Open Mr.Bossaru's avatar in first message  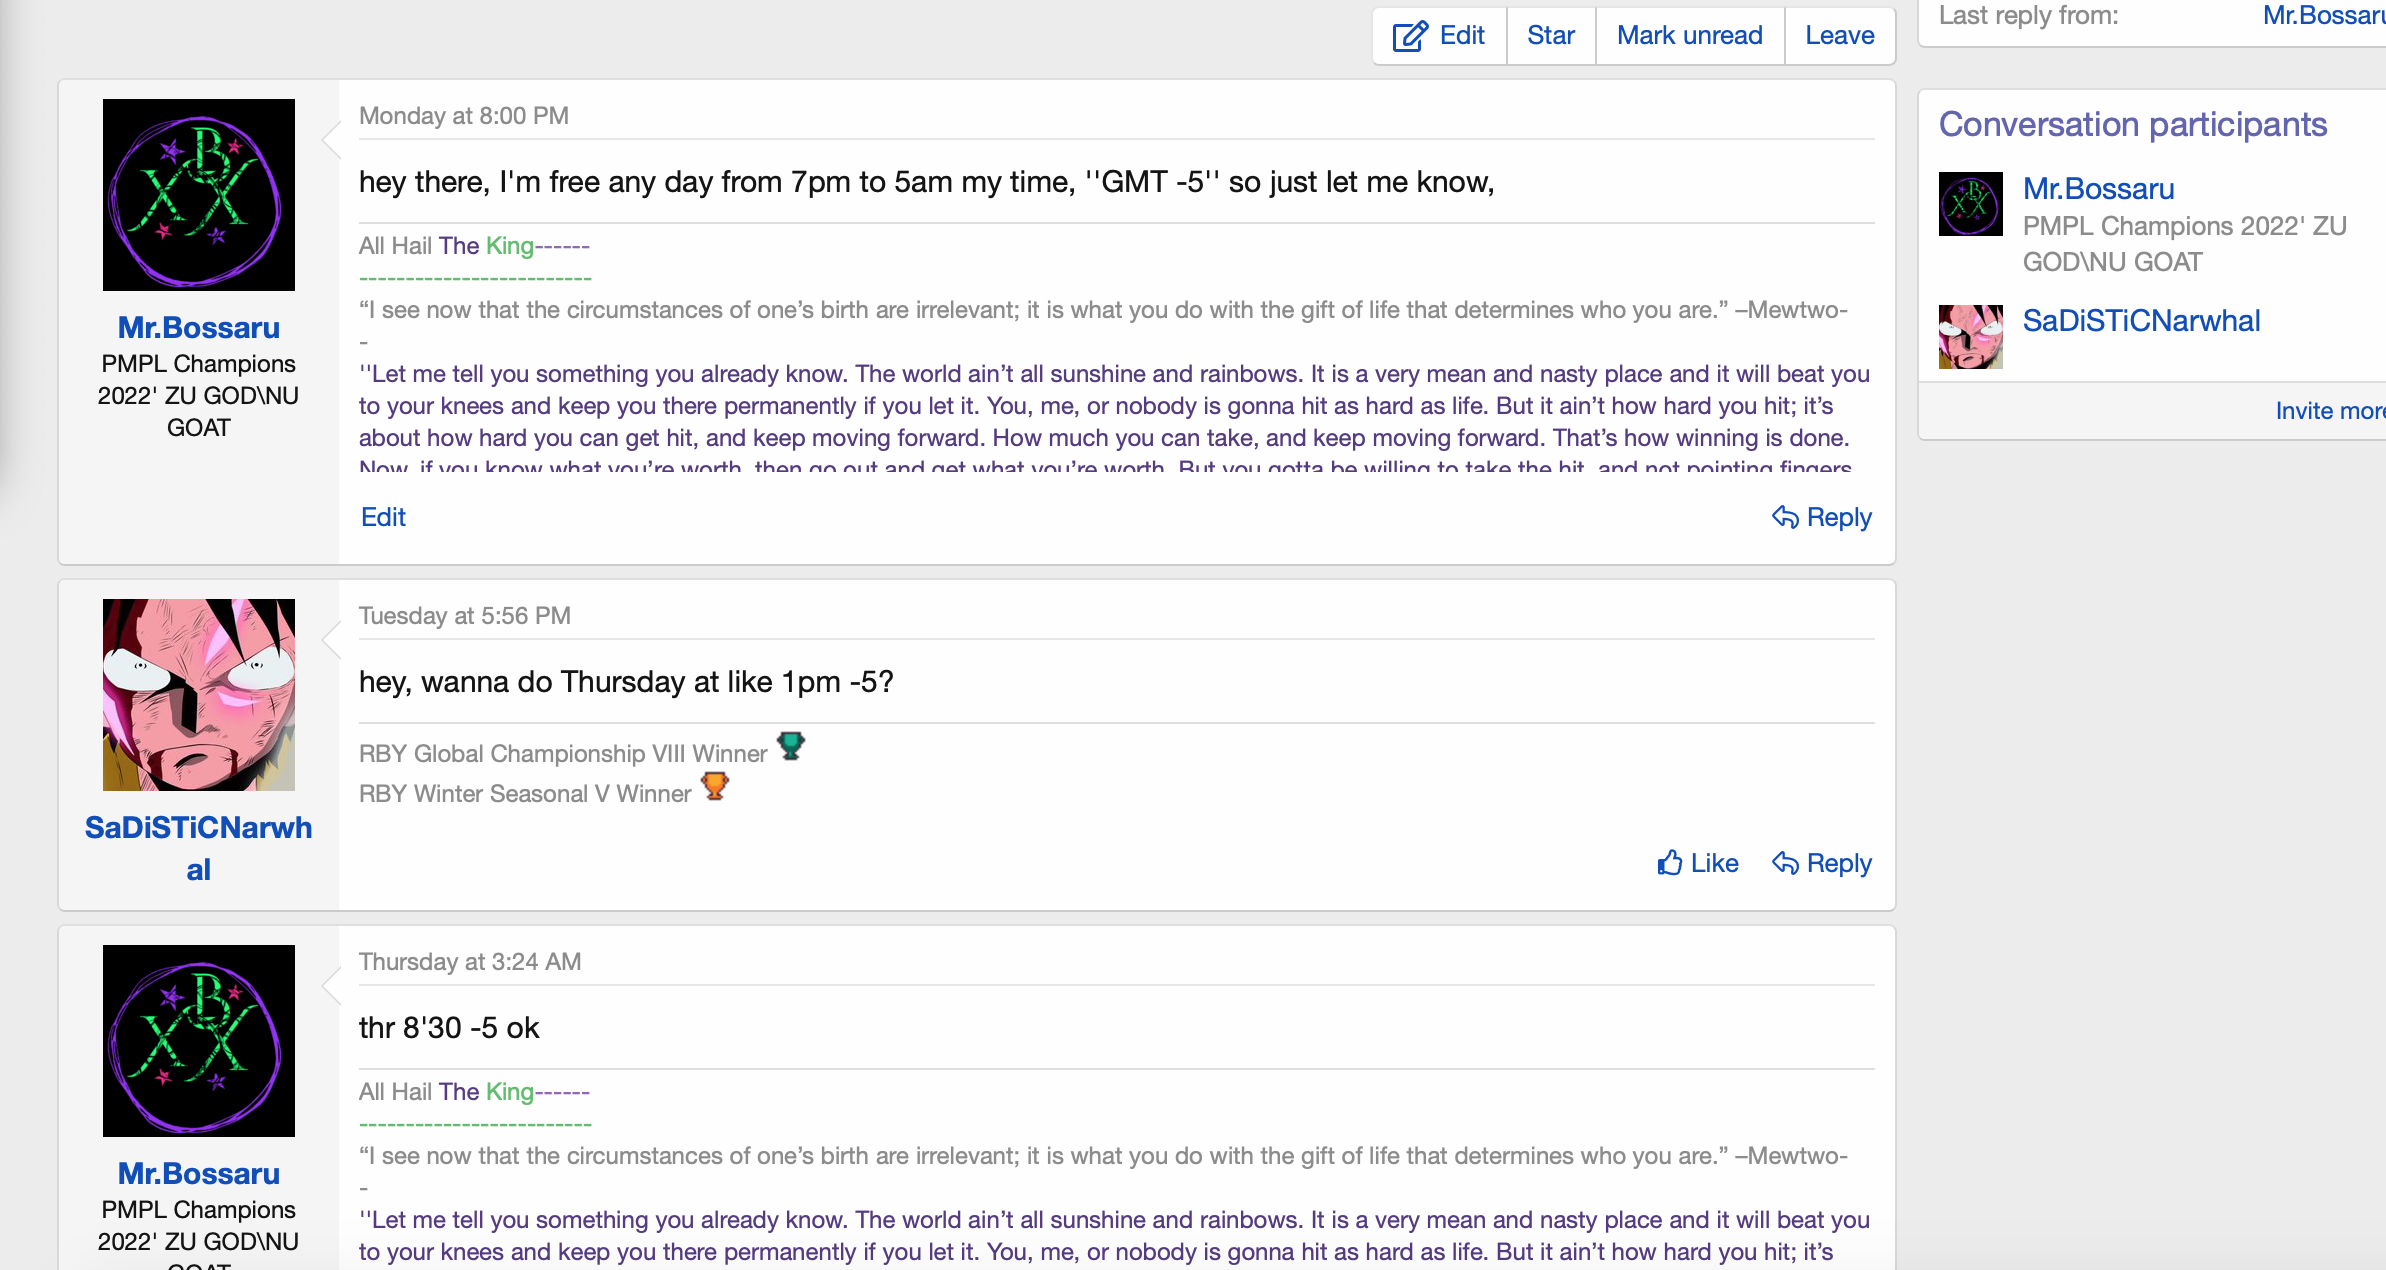pyautogui.click(x=199, y=195)
